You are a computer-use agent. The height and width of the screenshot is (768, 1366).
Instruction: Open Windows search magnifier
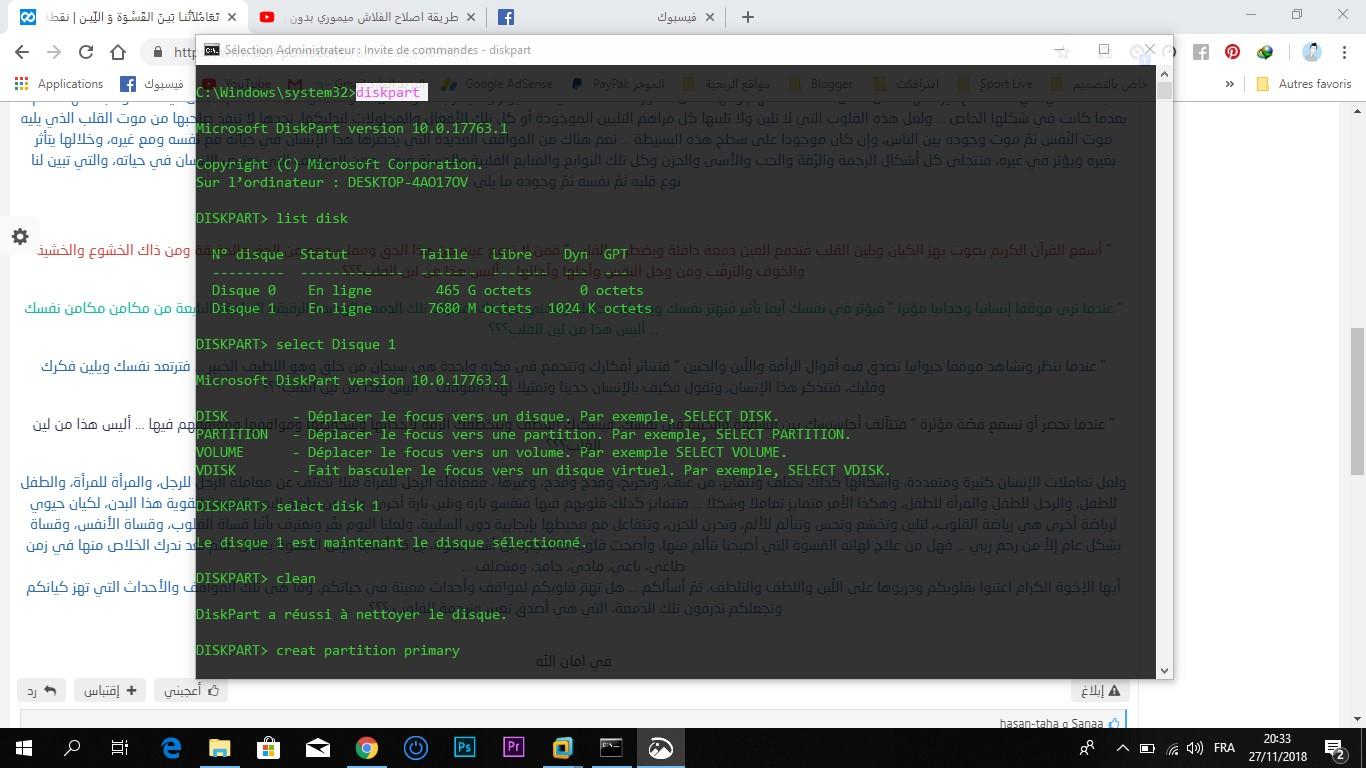tap(72, 747)
